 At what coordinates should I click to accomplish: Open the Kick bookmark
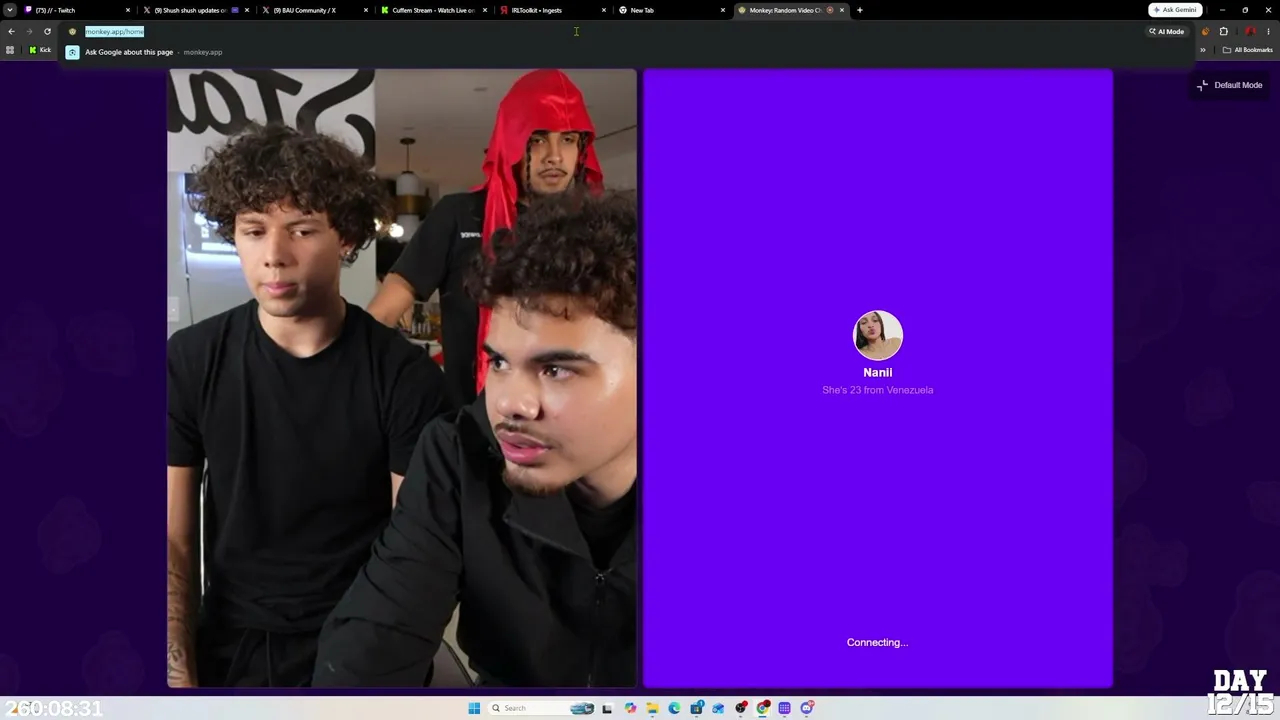click(40, 50)
